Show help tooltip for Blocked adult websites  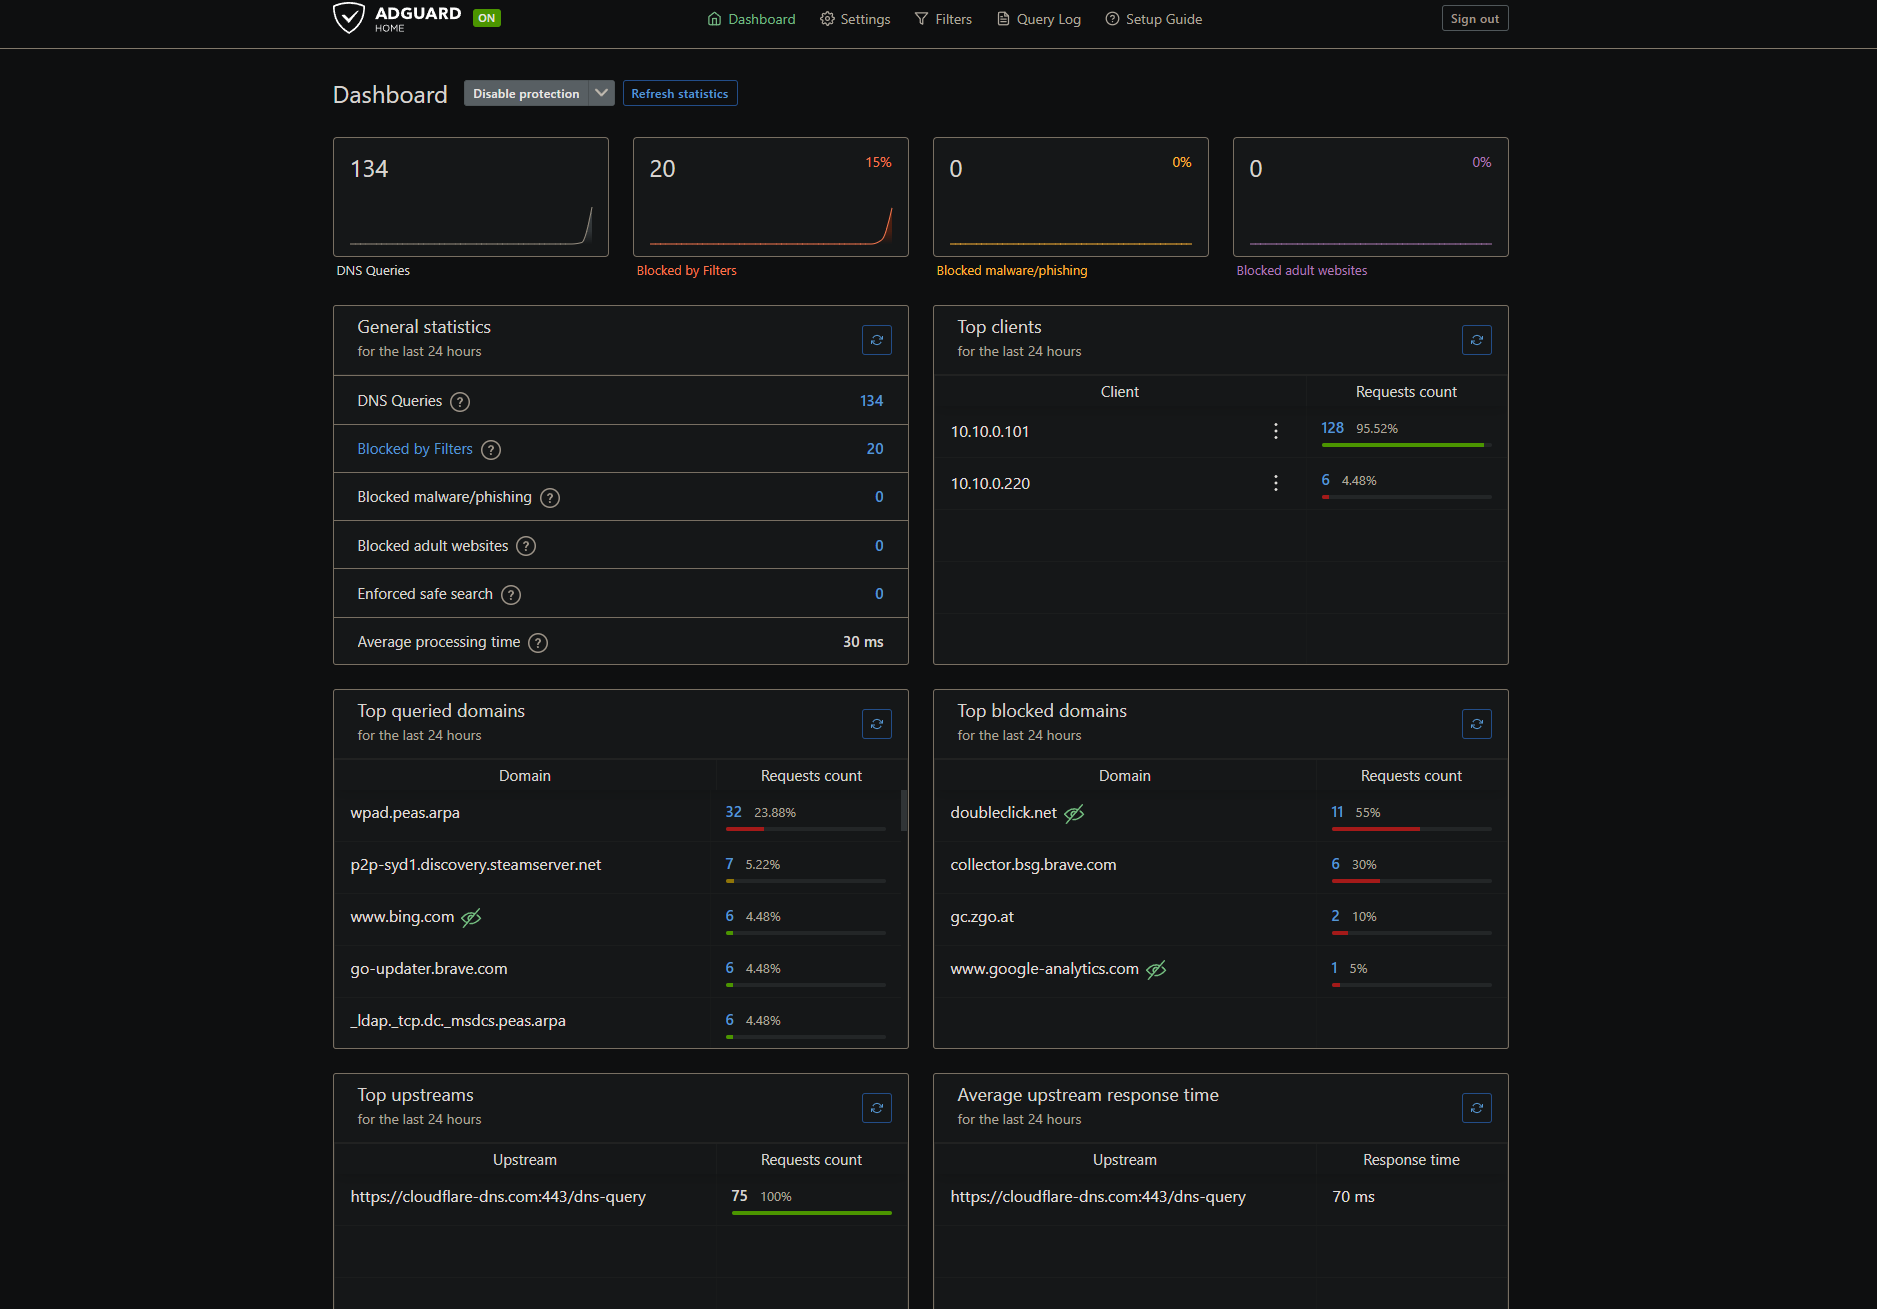[526, 546]
